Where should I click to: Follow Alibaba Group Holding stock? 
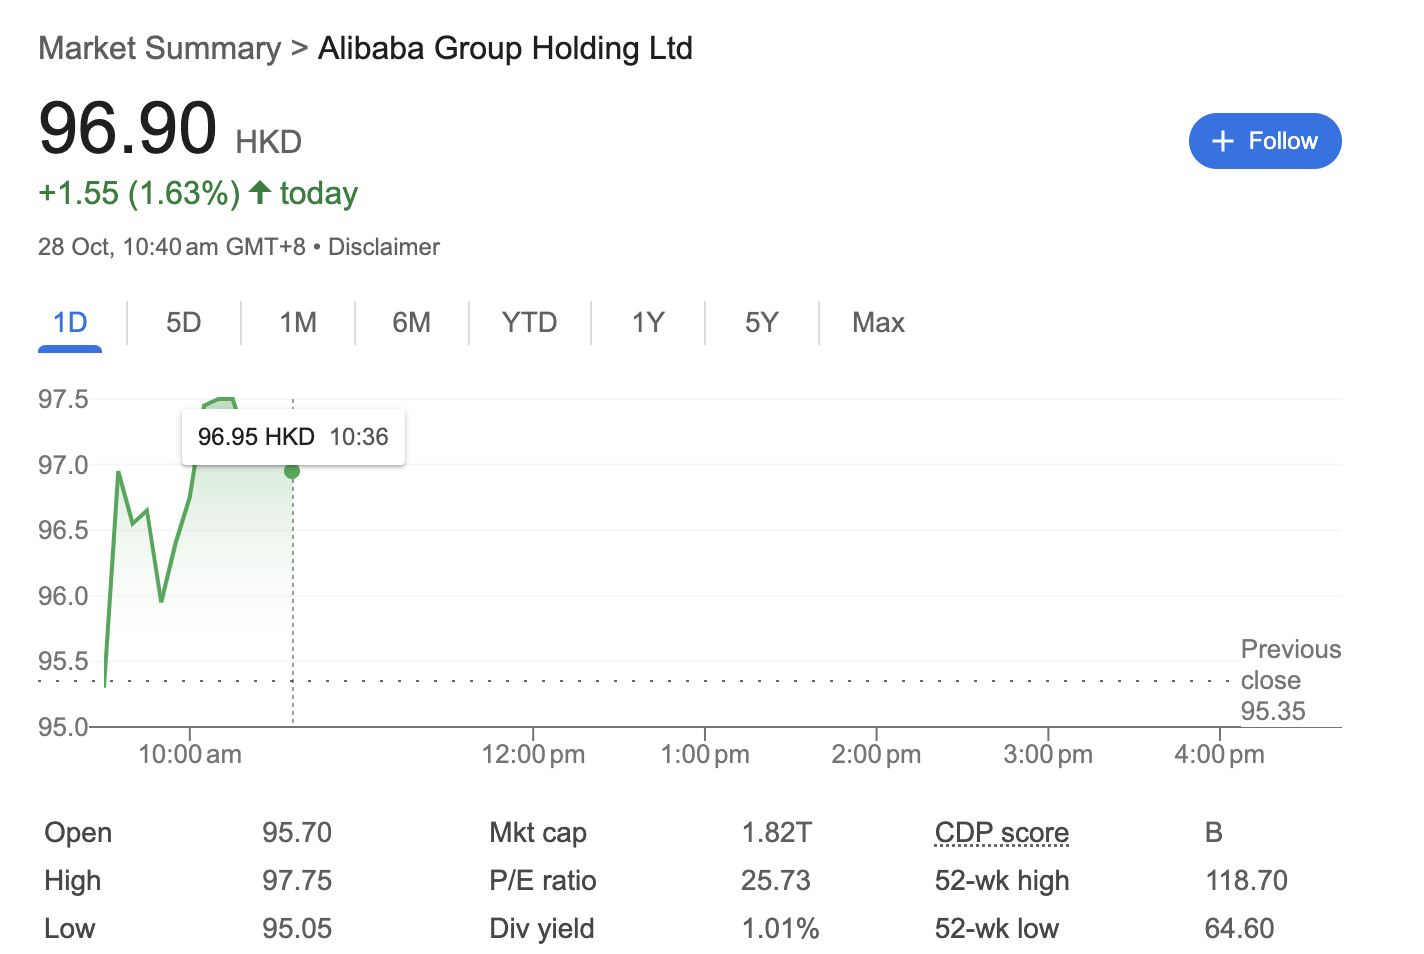(x=1265, y=141)
